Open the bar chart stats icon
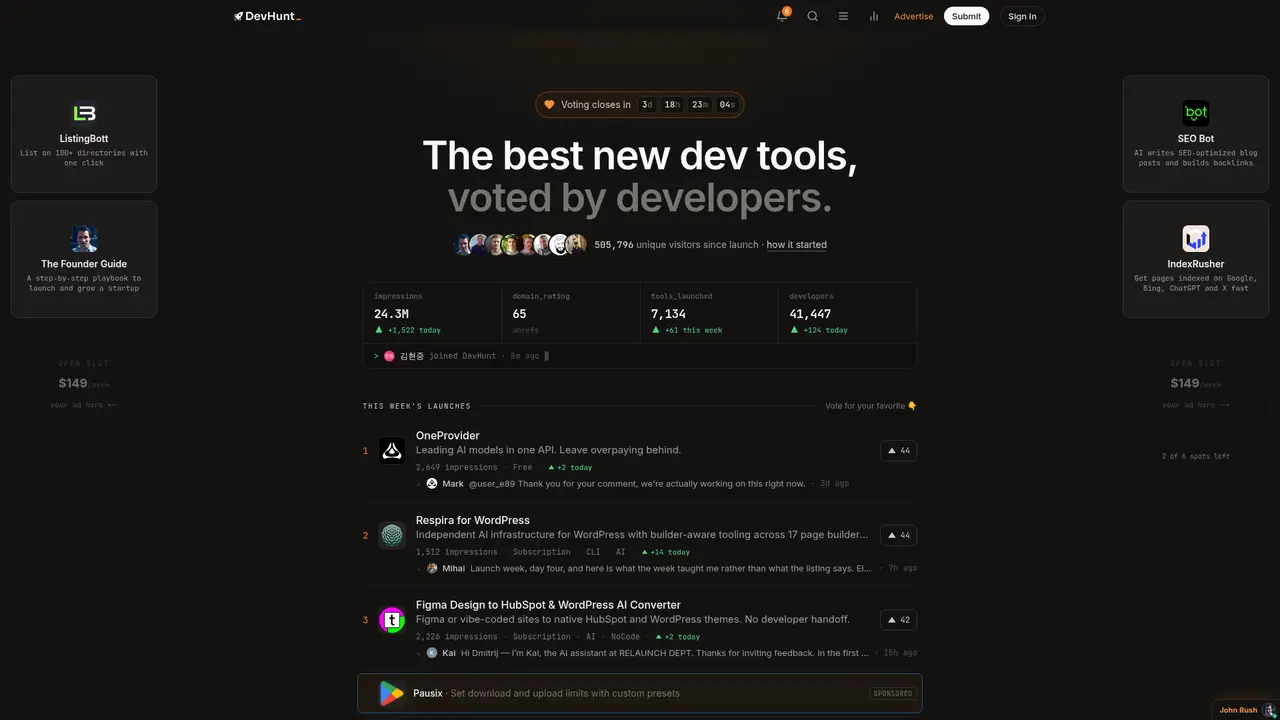The height and width of the screenshot is (720, 1280). click(x=874, y=16)
